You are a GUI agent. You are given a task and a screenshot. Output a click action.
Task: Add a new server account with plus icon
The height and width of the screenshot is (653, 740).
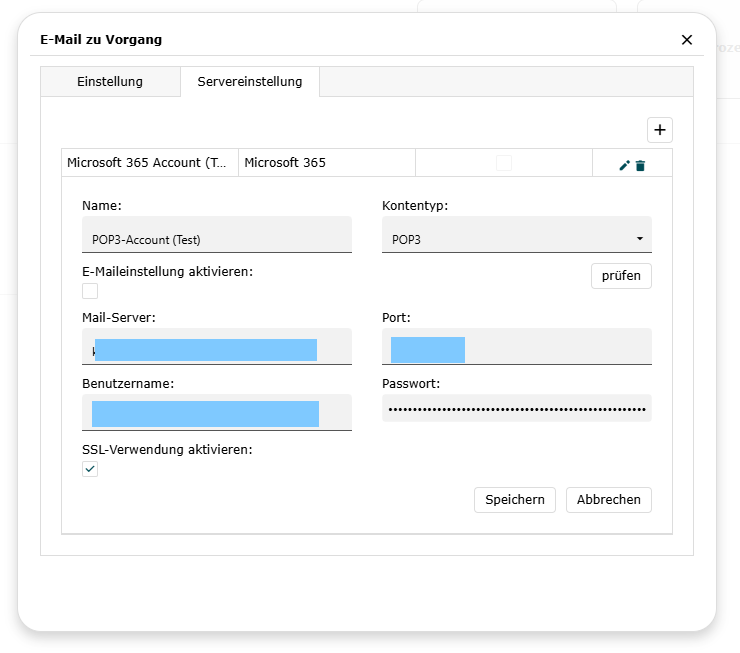click(660, 130)
